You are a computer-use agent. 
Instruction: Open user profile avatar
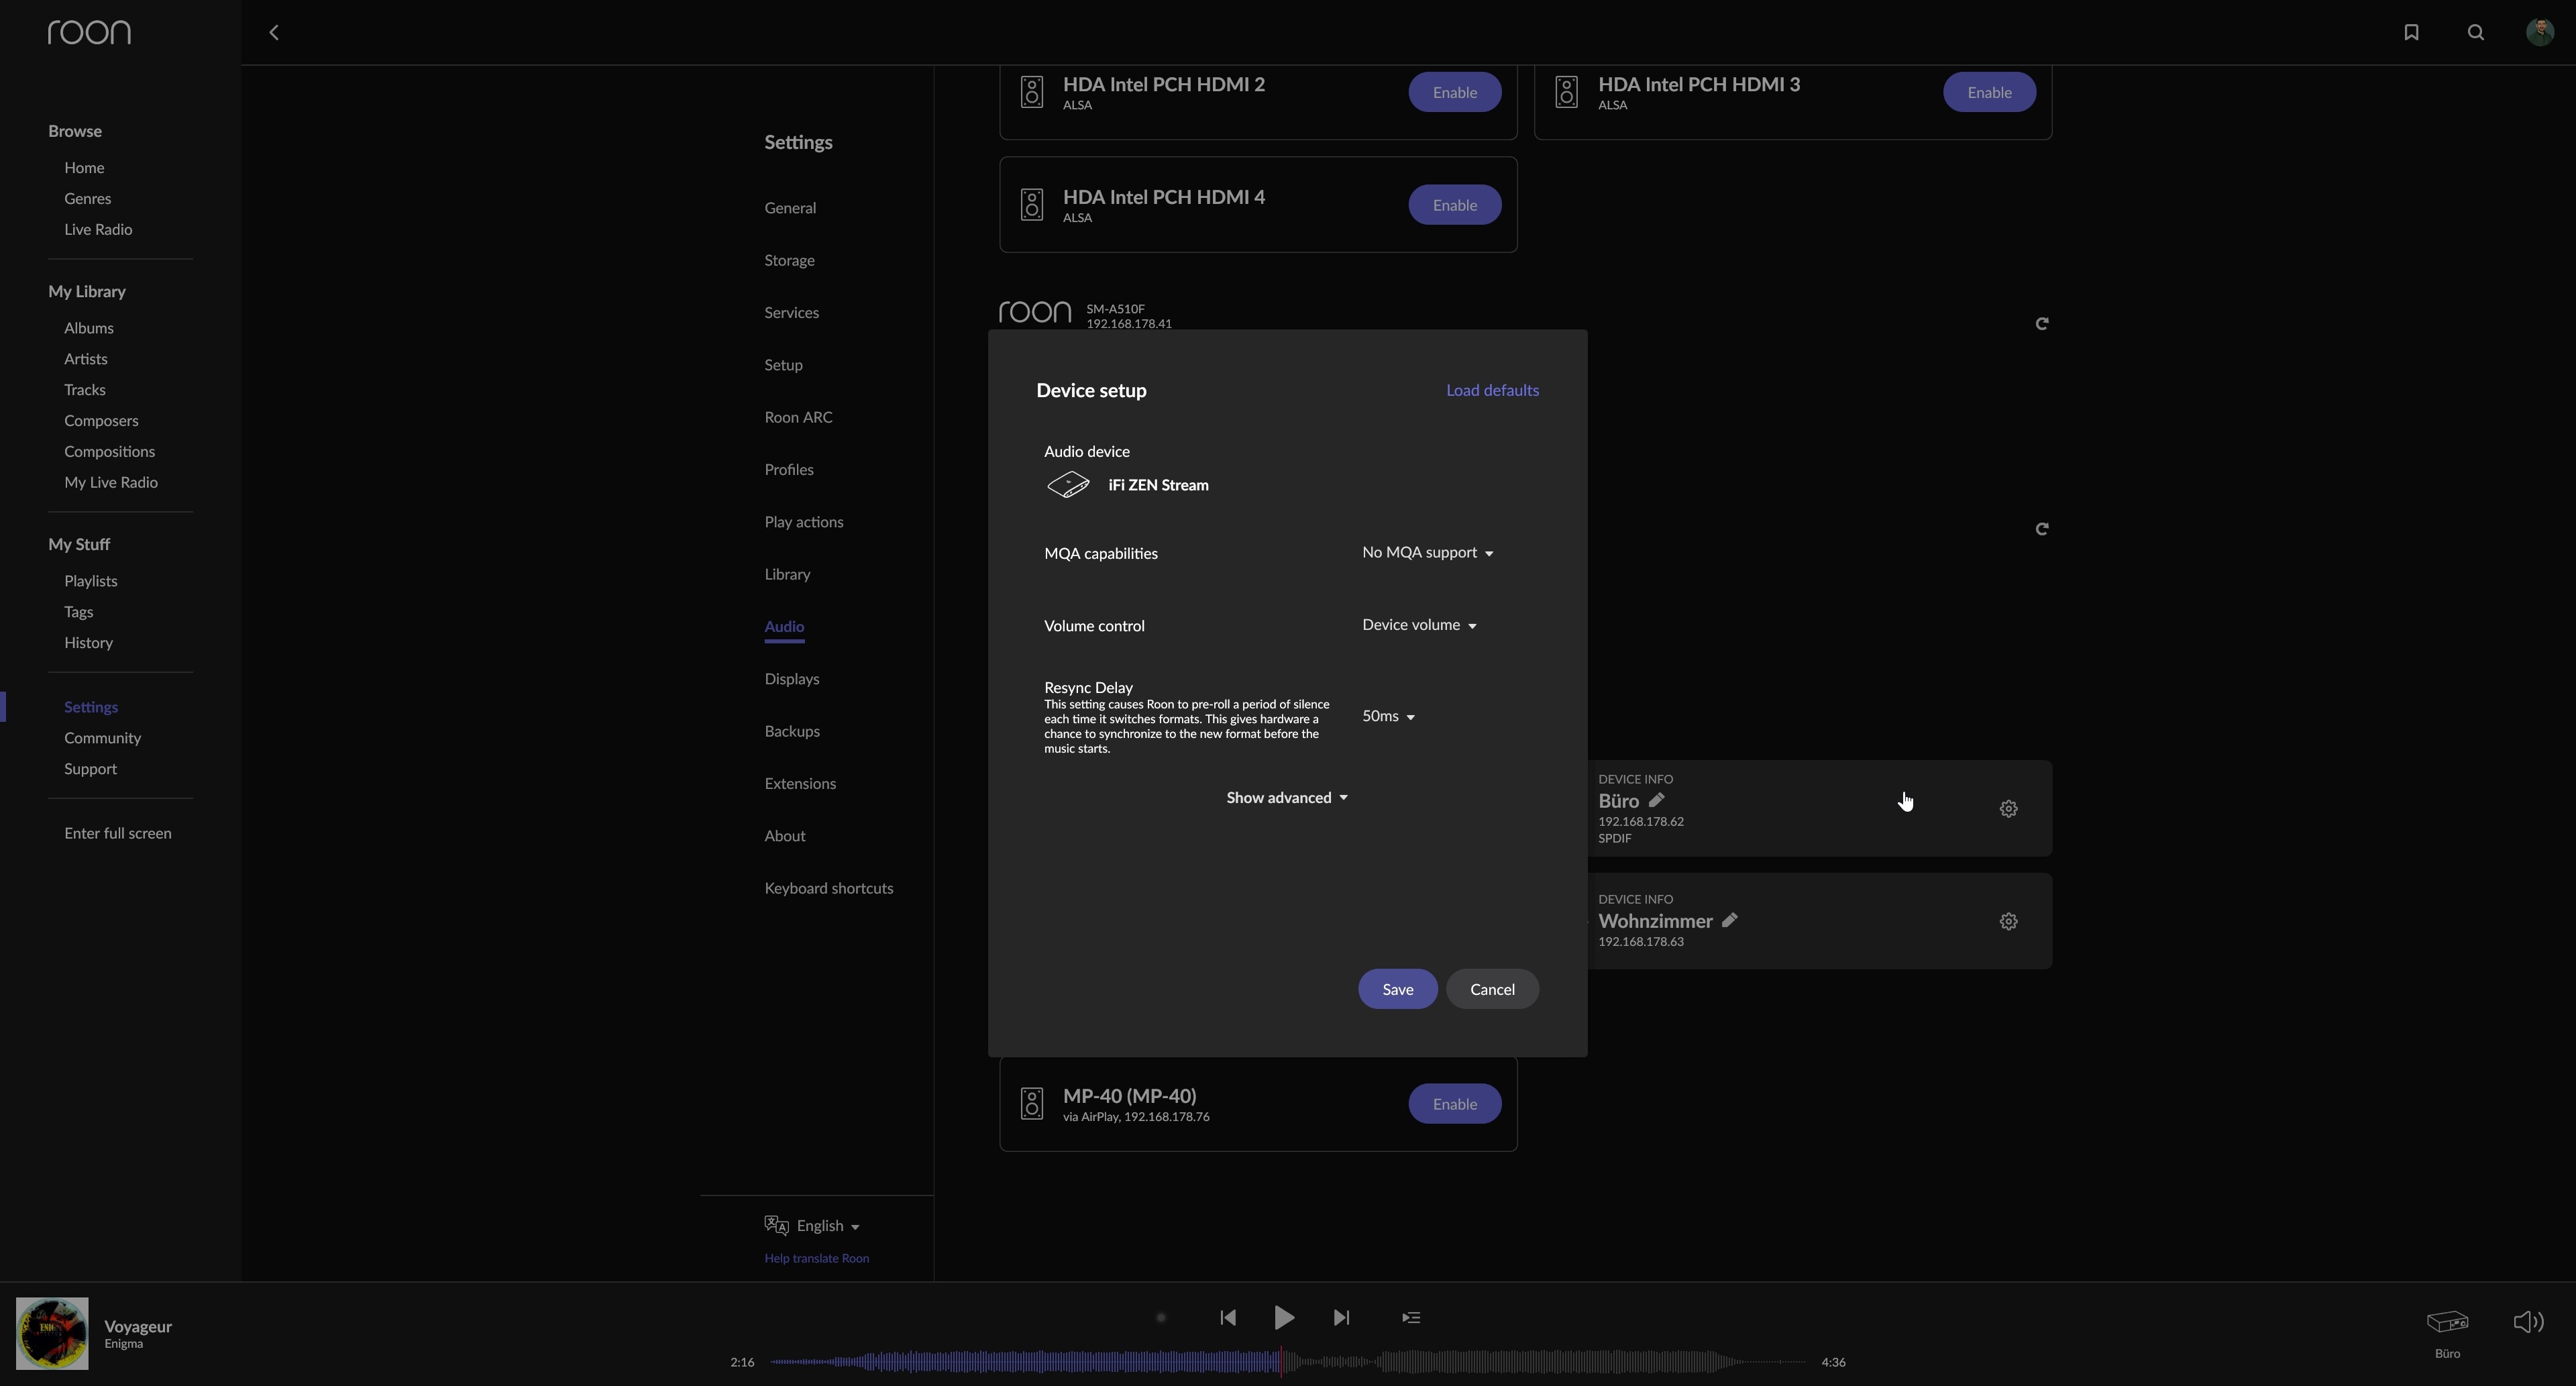[x=2540, y=33]
